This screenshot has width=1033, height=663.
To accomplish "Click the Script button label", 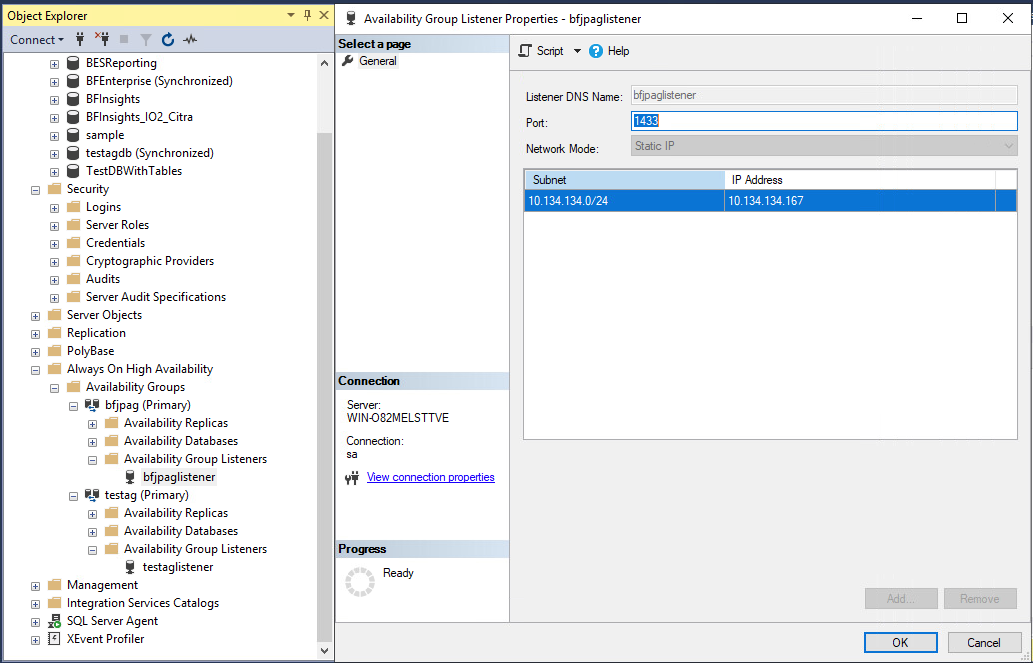I will [550, 51].
